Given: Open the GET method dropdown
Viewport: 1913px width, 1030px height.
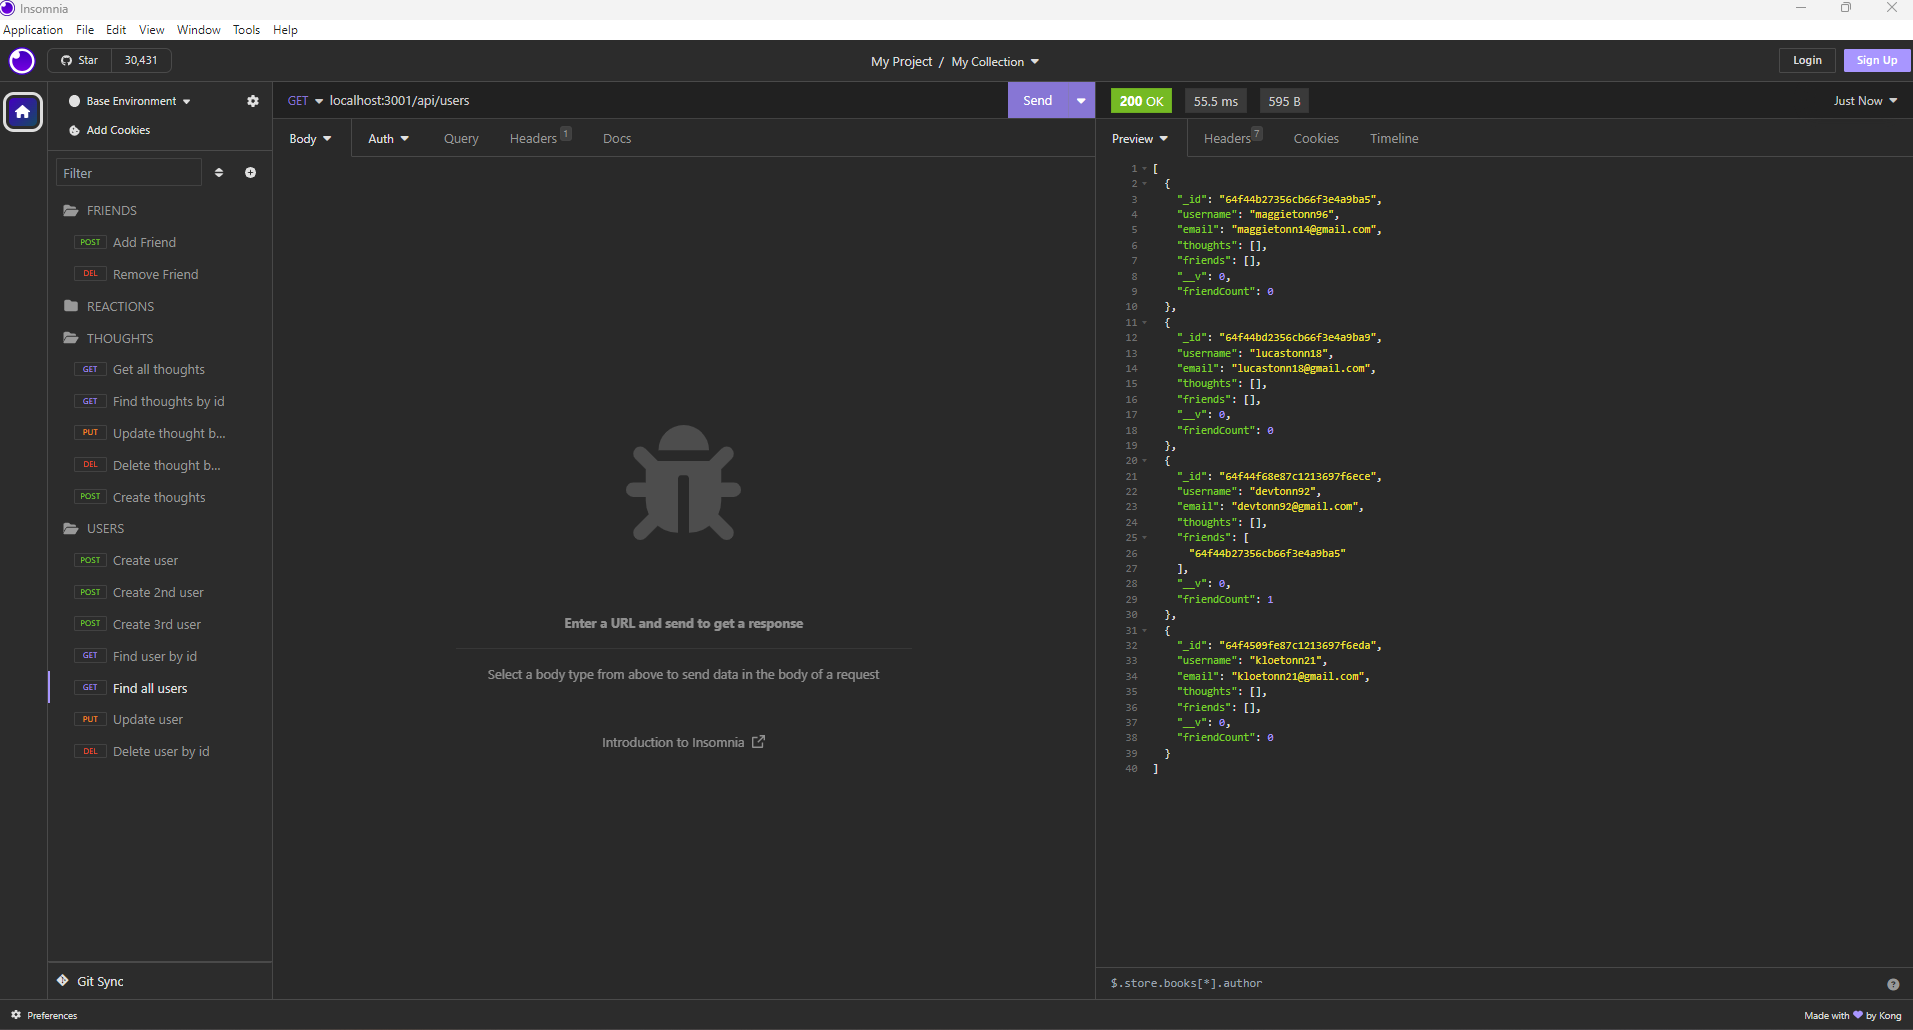Looking at the screenshot, I should pyautogui.click(x=303, y=100).
